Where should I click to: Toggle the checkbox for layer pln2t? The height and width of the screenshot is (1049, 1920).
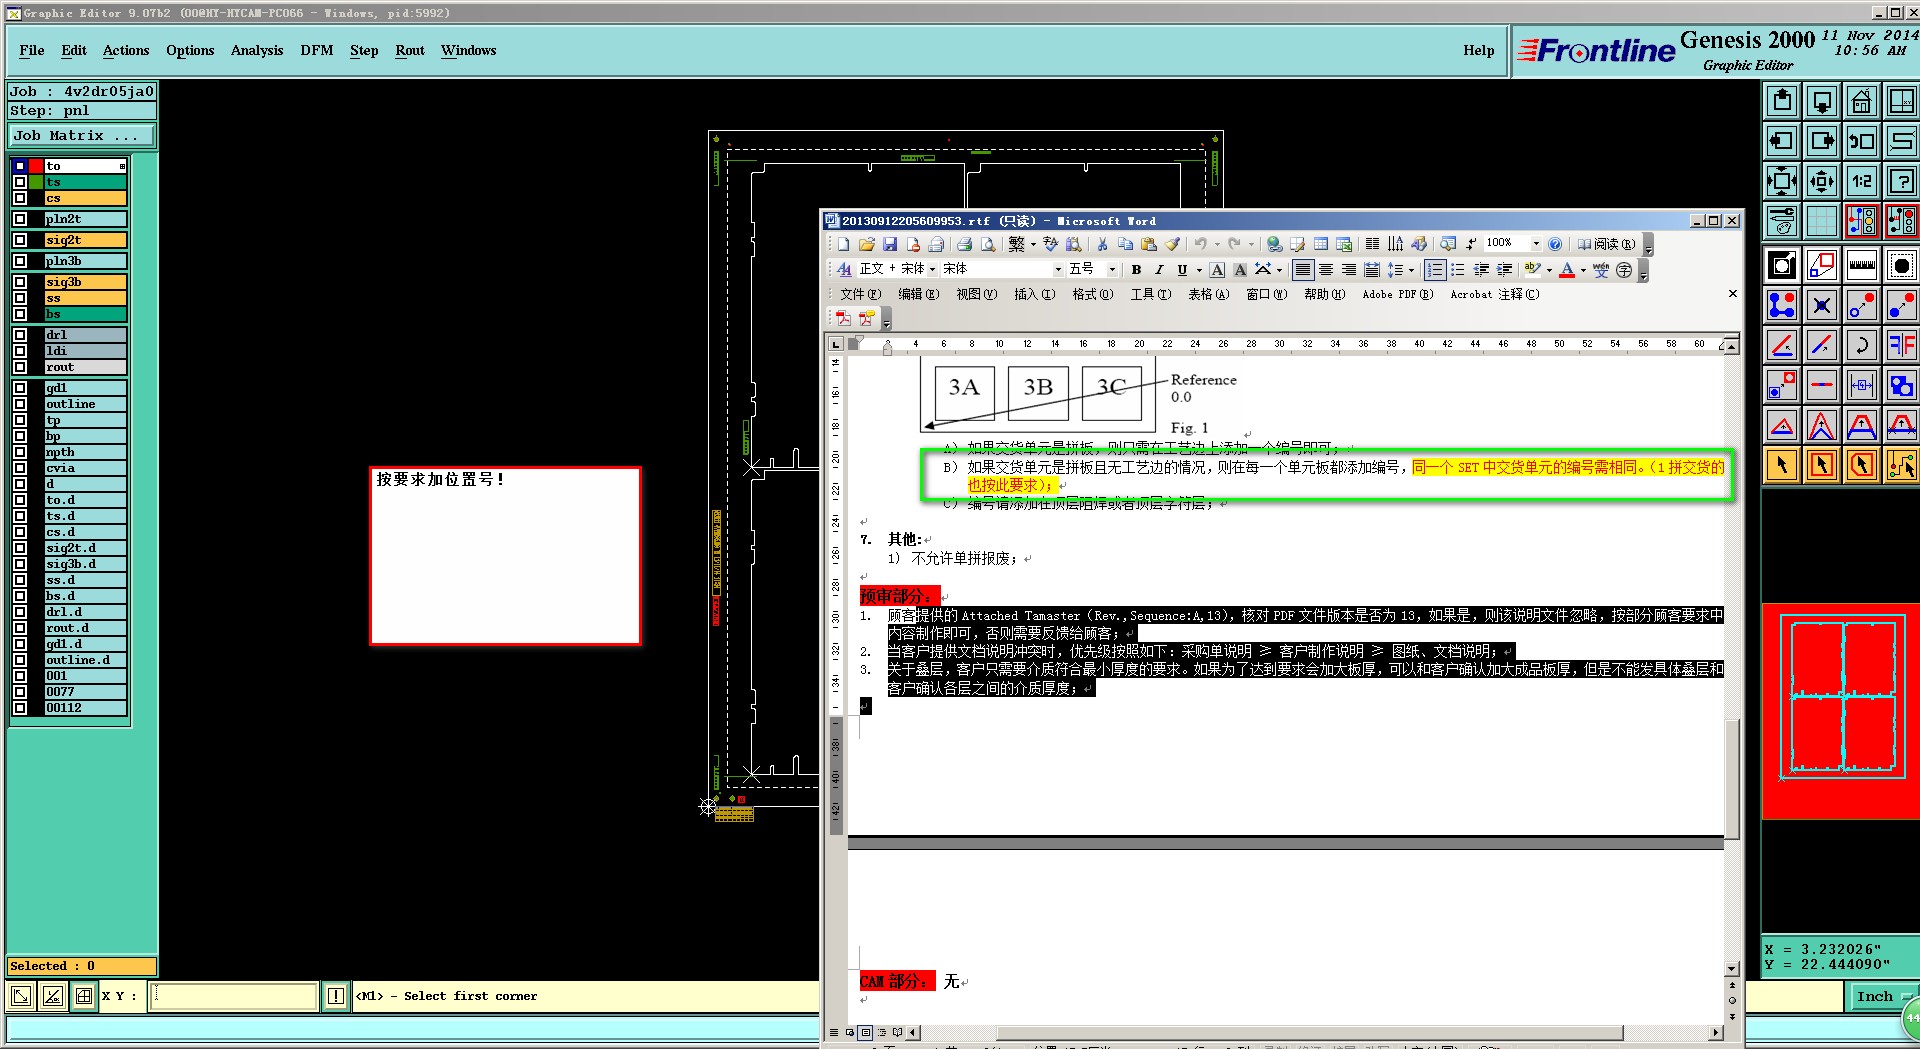pyautogui.click(x=20, y=219)
